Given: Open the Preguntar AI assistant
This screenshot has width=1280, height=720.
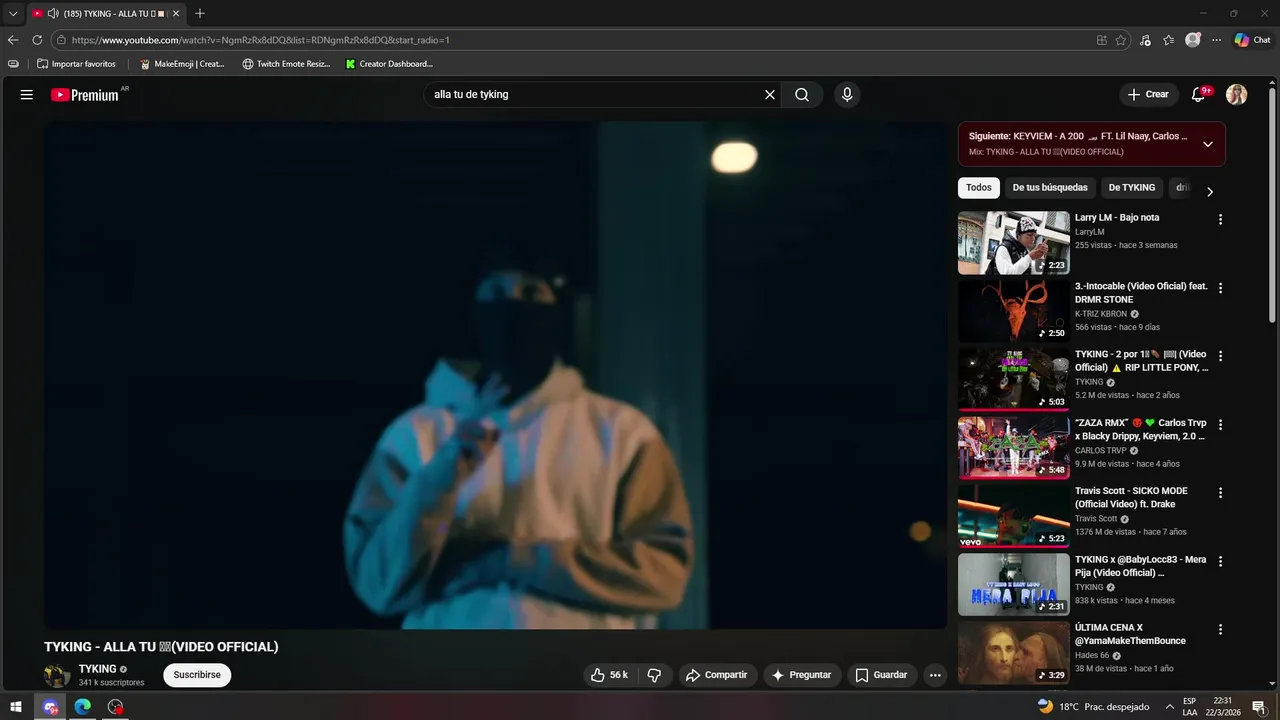Looking at the screenshot, I should click(x=803, y=675).
